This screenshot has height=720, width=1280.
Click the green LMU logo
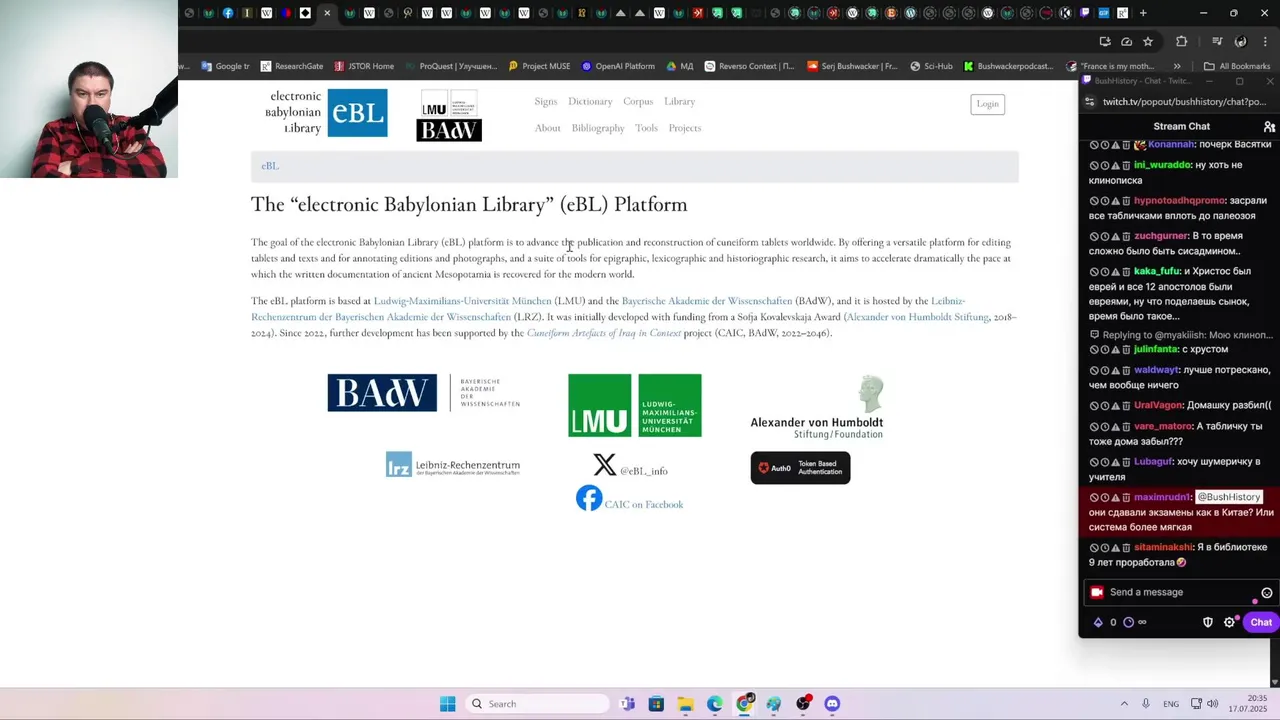pyautogui.click(x=635, y=405)
